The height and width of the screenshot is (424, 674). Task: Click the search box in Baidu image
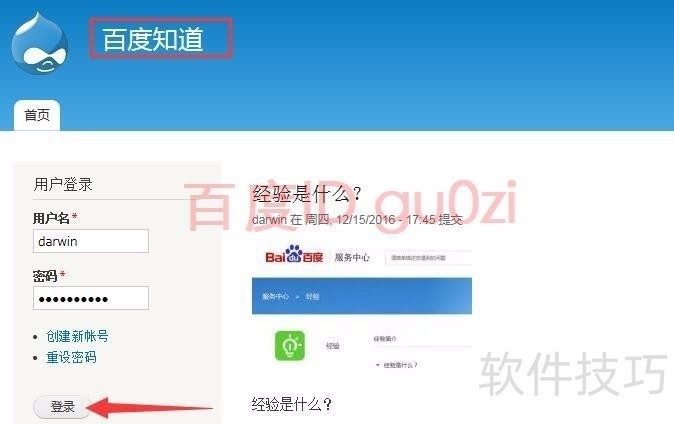428,258
